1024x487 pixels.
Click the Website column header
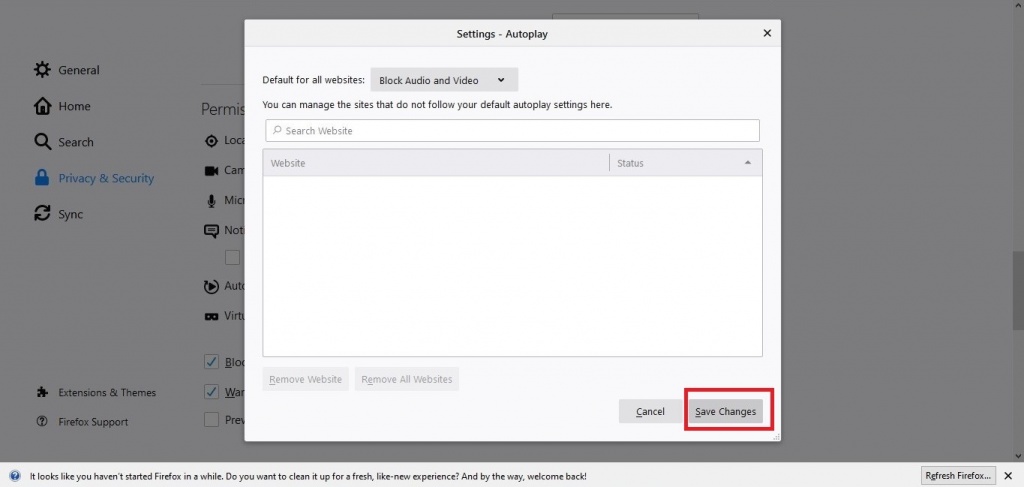(436, 163)
